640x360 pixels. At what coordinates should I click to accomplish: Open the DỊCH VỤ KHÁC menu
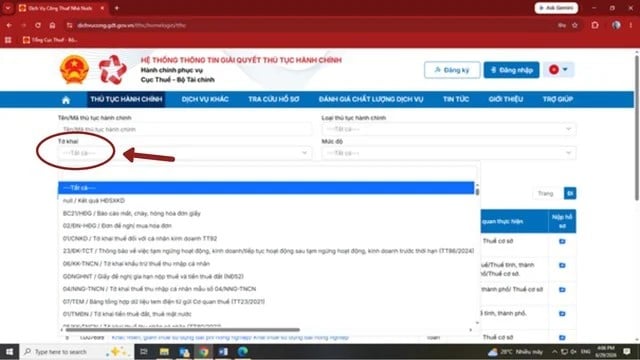coord(205,99)
